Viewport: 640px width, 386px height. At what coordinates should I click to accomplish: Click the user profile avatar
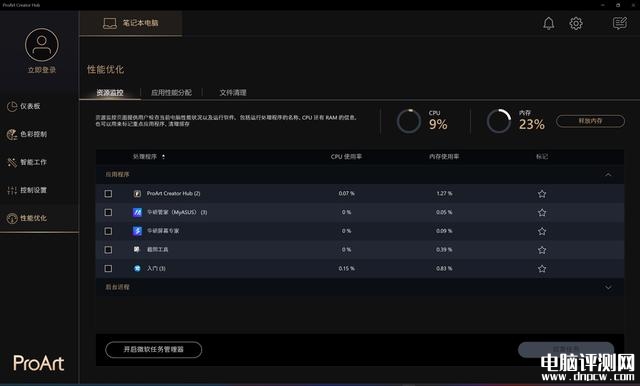42,45
